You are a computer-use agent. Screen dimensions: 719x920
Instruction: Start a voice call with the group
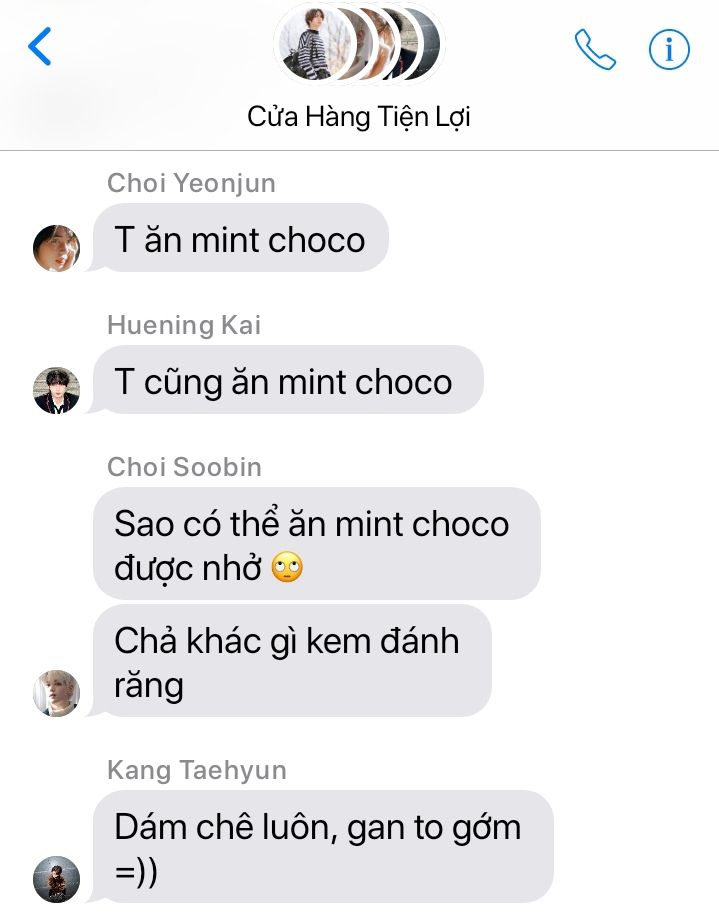pos(595,49)
